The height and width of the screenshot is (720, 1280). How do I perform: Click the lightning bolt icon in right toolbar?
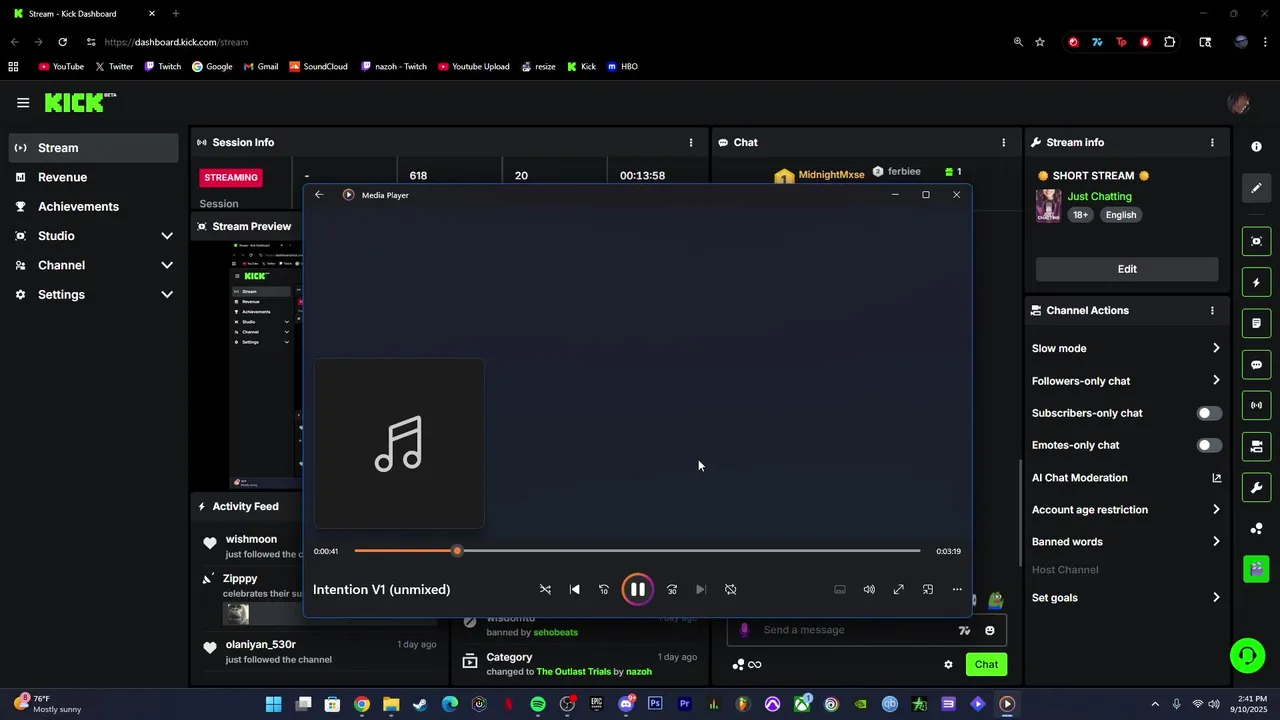pyautogui.click(x=1257, y=283)
